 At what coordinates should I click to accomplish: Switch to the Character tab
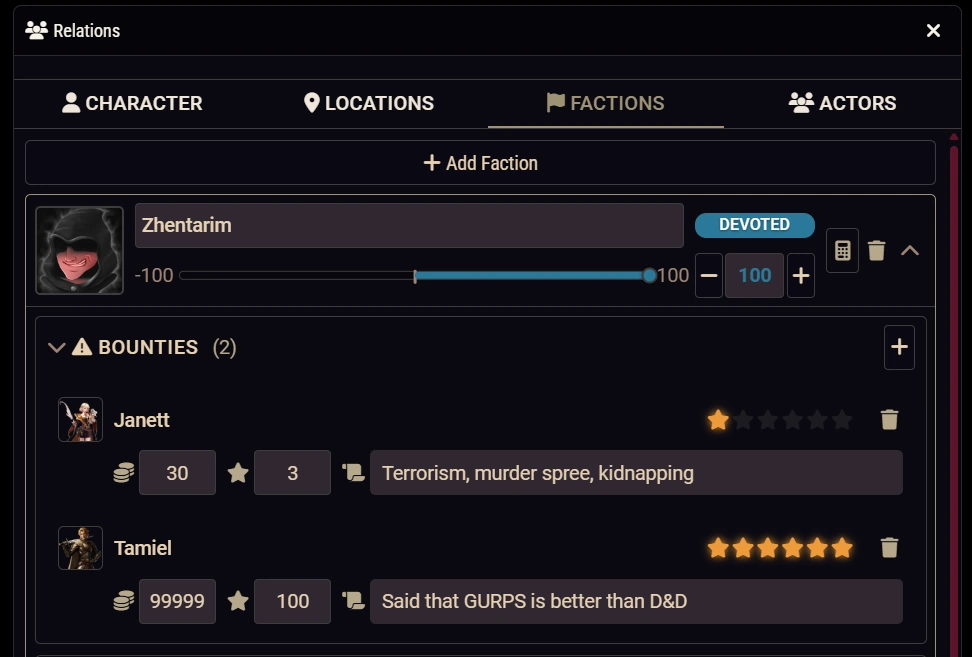(131, 103)
